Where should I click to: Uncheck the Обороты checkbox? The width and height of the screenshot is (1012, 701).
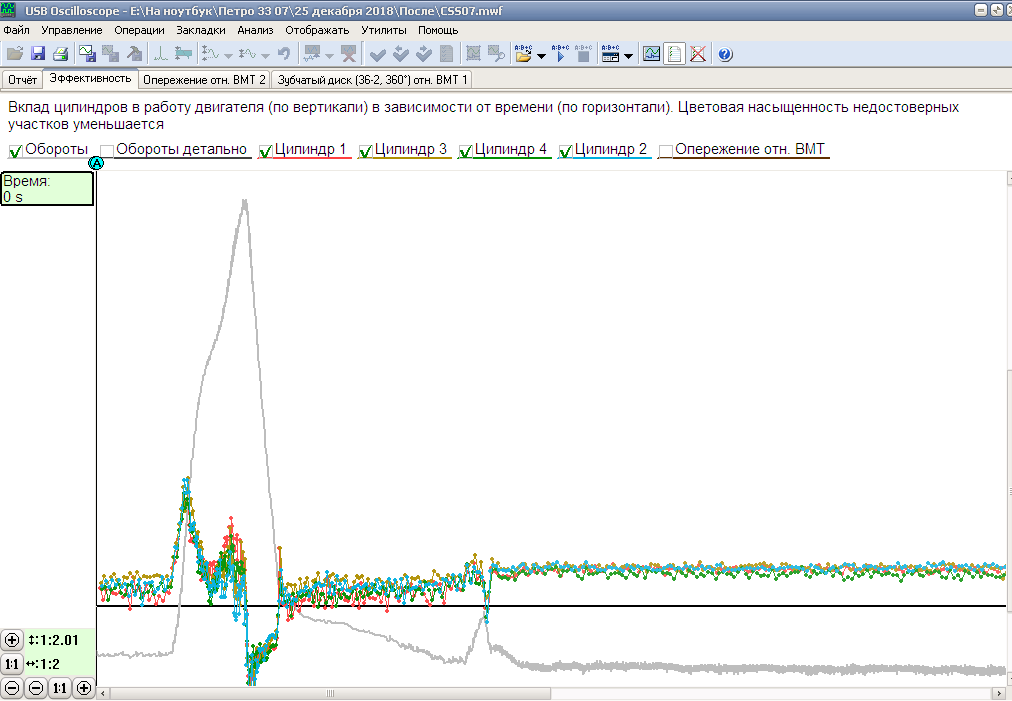tap(16, 151)
